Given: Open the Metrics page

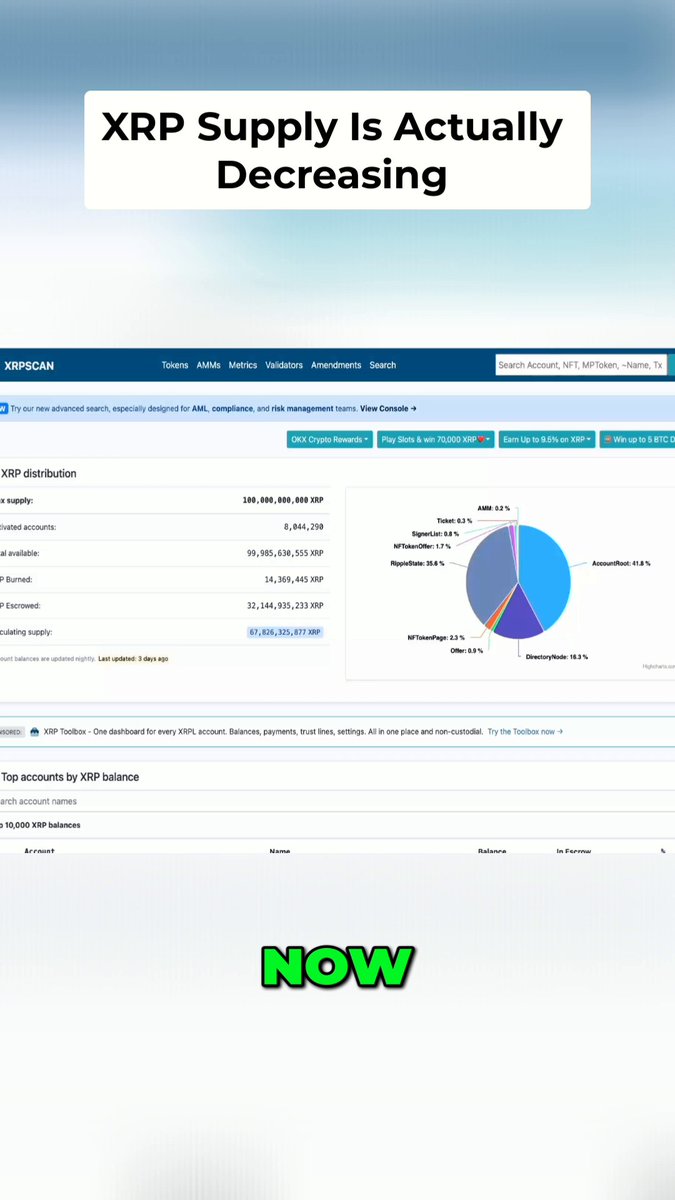Looking at the screenshot, I should 243,365.
